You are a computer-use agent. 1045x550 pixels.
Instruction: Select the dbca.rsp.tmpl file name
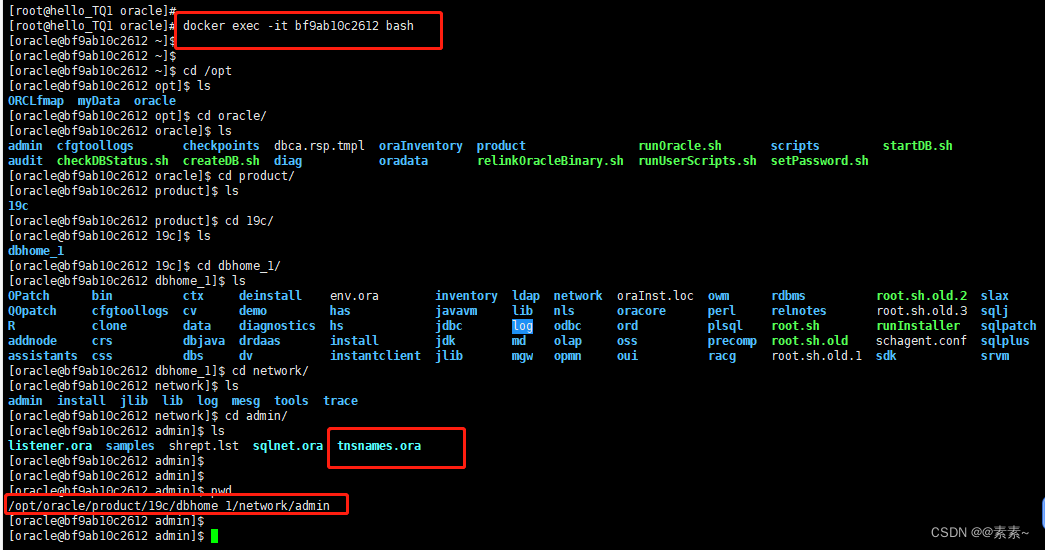319,146
